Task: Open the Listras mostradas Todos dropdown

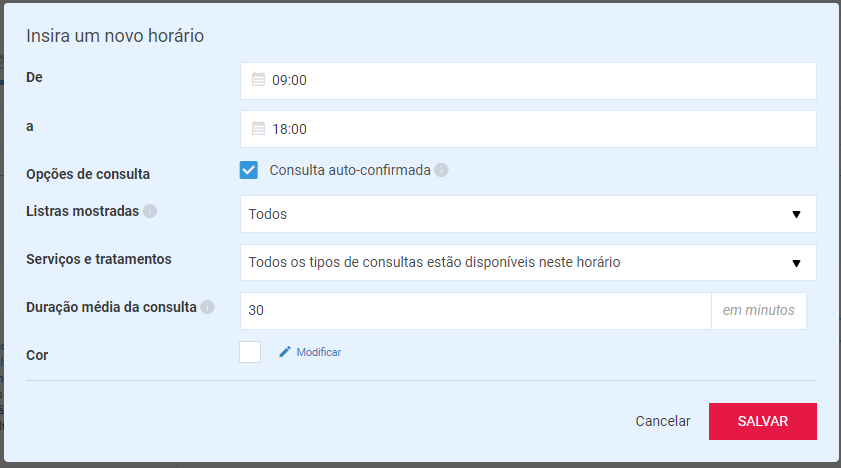Action: [528, 214]
